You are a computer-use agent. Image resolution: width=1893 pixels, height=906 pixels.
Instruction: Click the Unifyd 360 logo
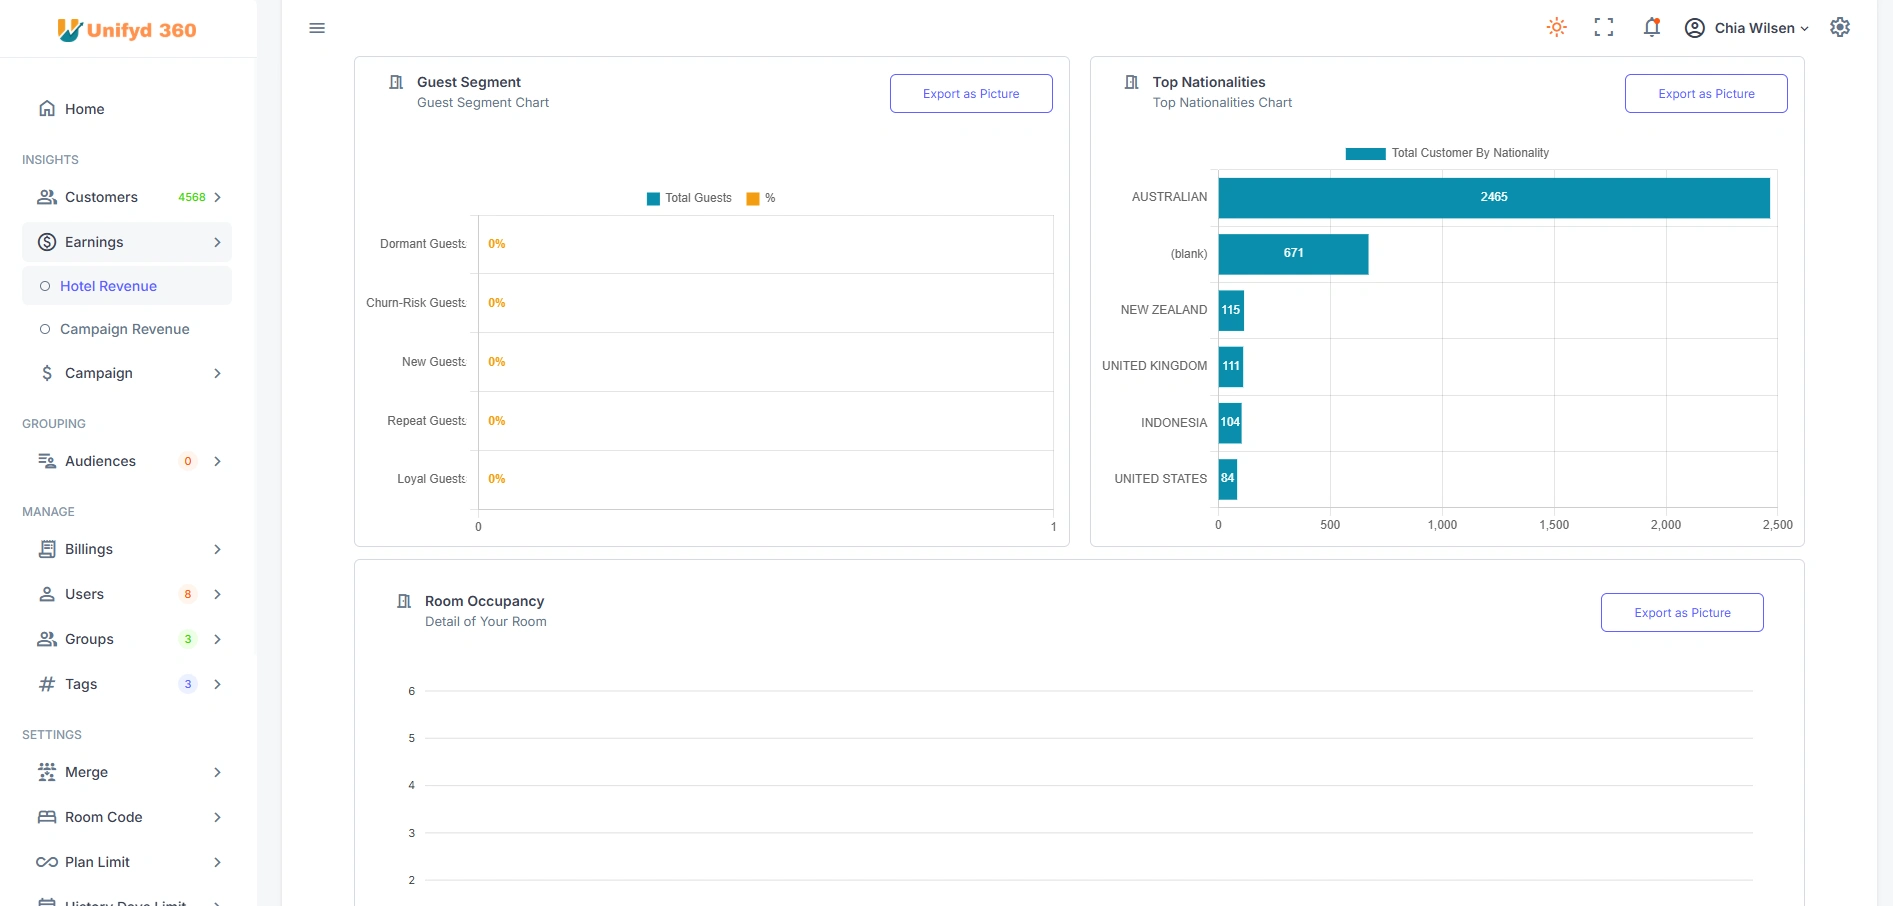(127, 30)
